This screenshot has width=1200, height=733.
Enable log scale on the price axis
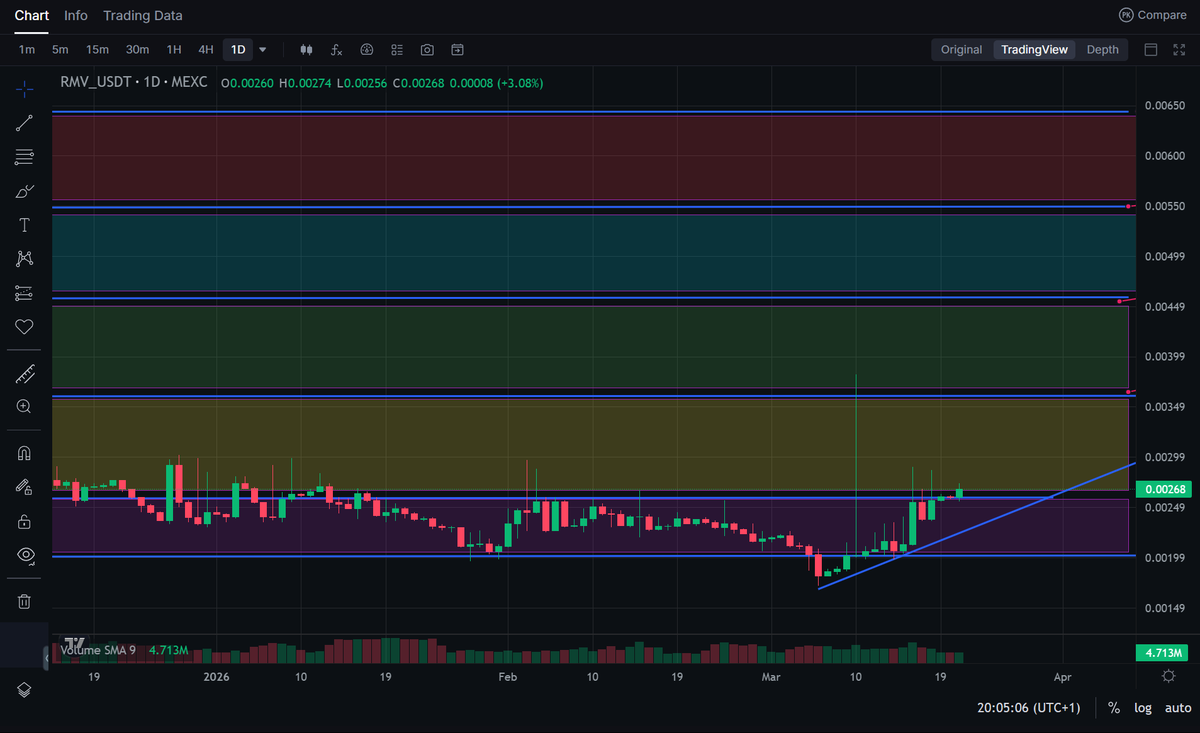pos(1143,707)
